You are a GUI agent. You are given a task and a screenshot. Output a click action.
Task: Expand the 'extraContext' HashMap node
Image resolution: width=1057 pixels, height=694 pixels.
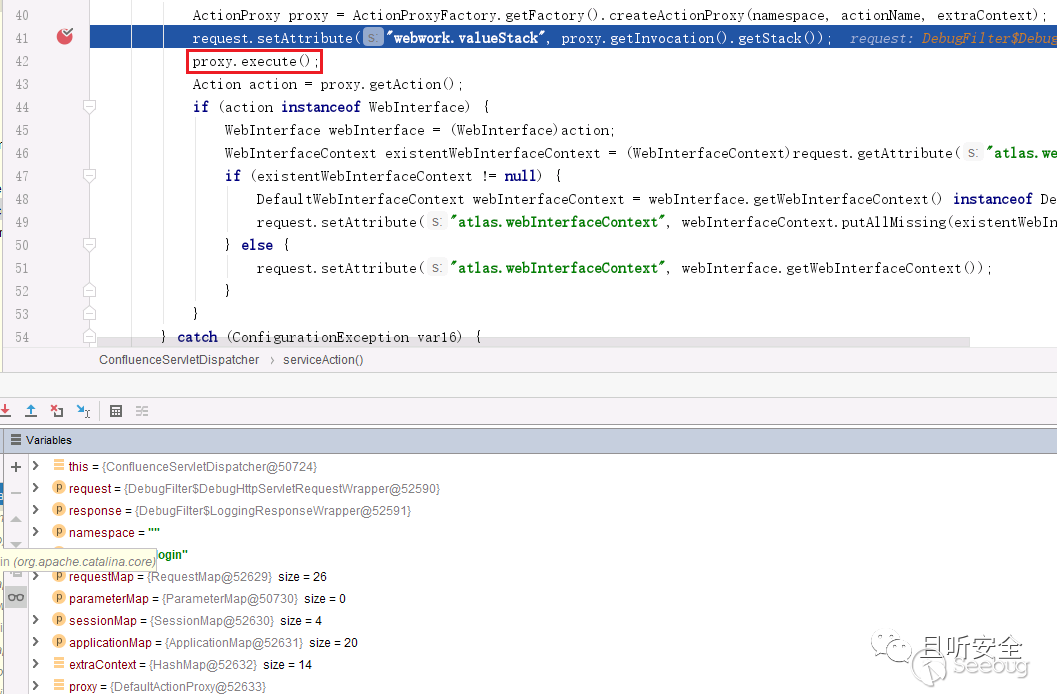[x=36, y=664]
